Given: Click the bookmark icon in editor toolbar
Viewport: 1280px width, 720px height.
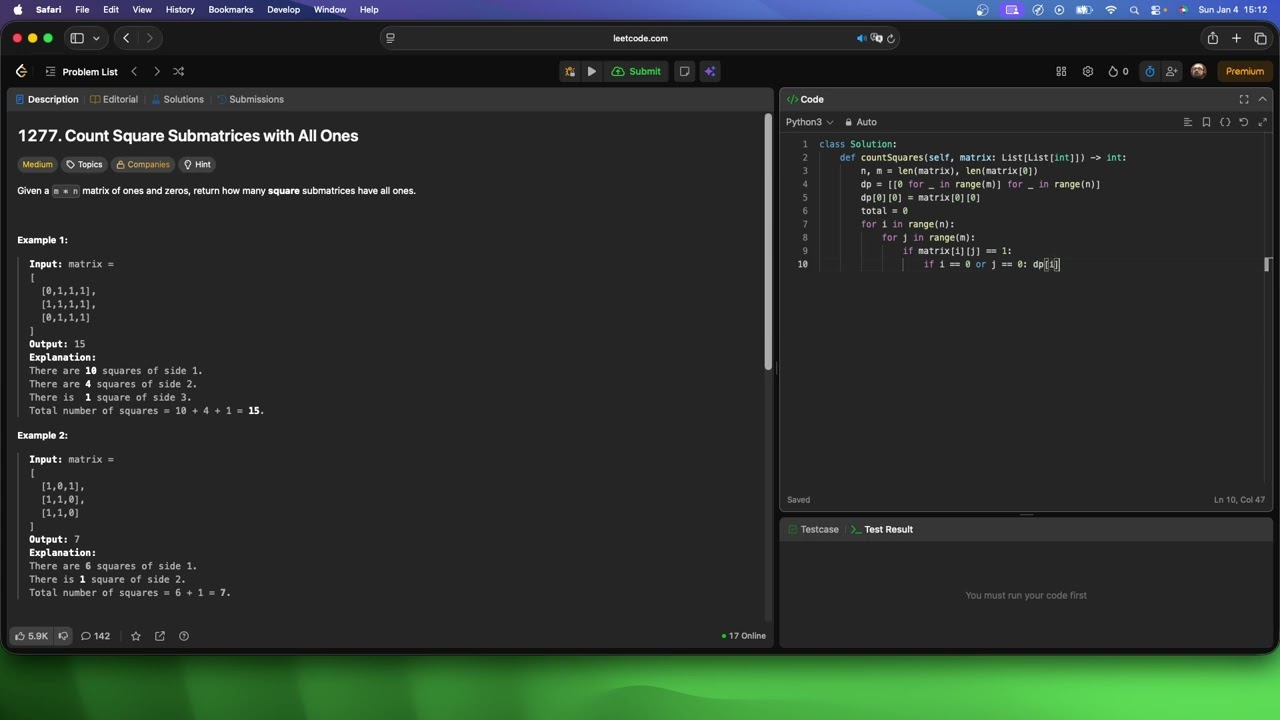Looking at the screenshot, I should tap(1206, 122).
